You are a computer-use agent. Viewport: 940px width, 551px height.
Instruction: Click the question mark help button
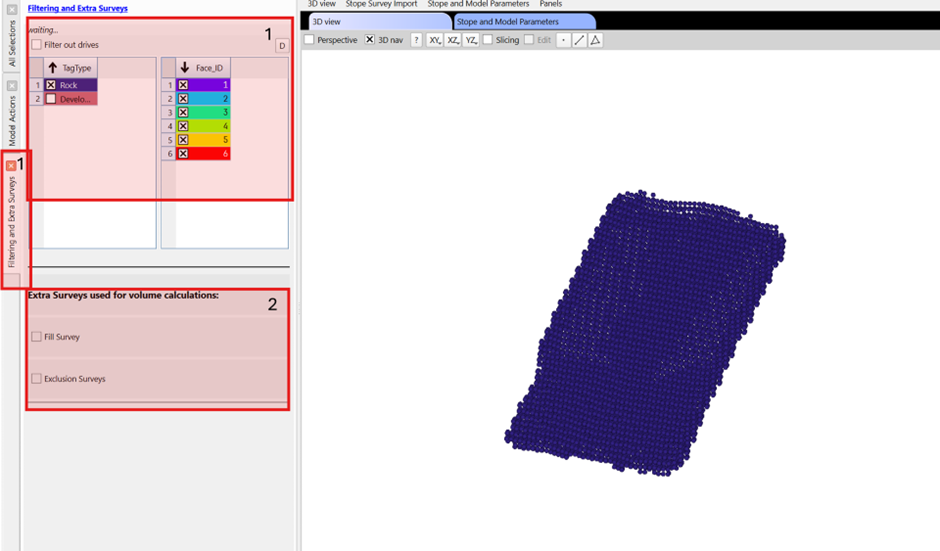pos(416,40)
